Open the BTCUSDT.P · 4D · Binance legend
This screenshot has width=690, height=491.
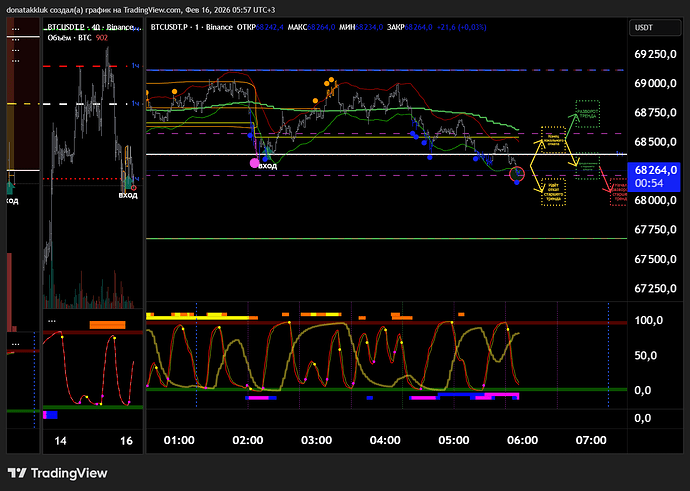coord(90,27)
